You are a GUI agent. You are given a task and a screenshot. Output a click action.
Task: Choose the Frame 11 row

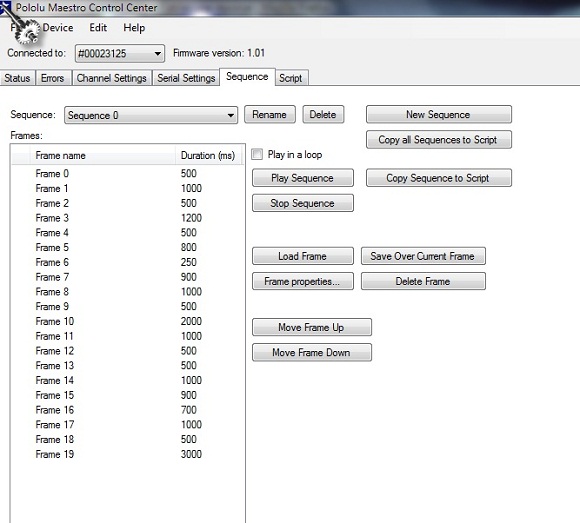128,336
